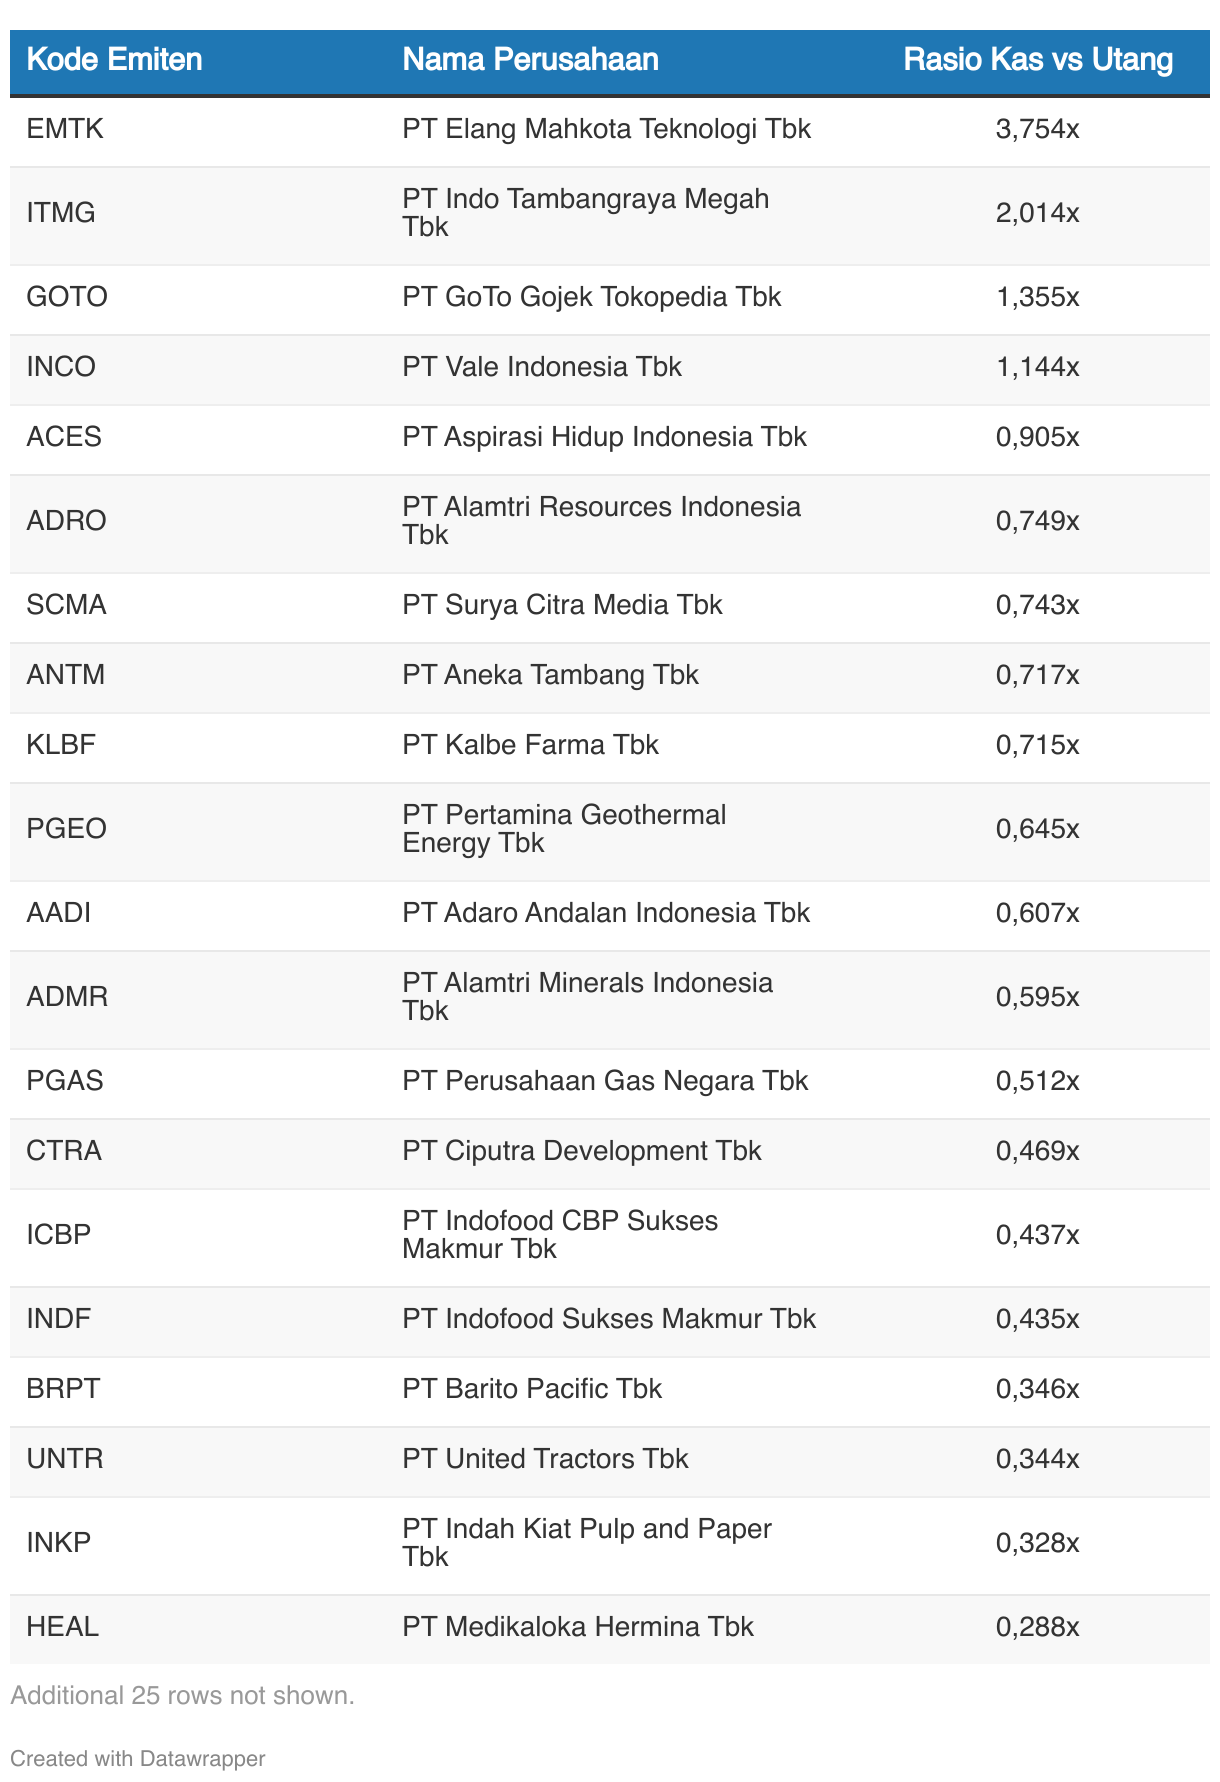Click the CTRA ticker cell
The height and width of the screenshot is (1782, 1220).
(64, 1151)
